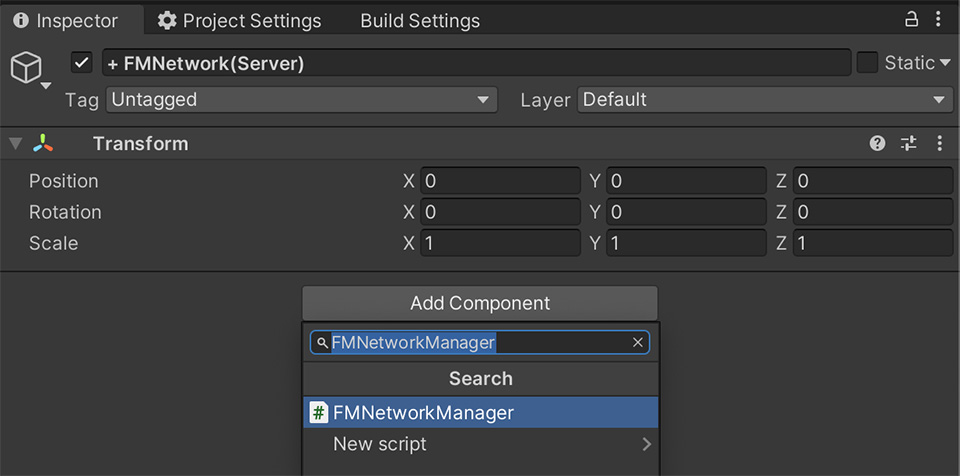Open the Inspector tab's three-dot options menu
This screenshot has height=476, width=960.
click(938, 20)
